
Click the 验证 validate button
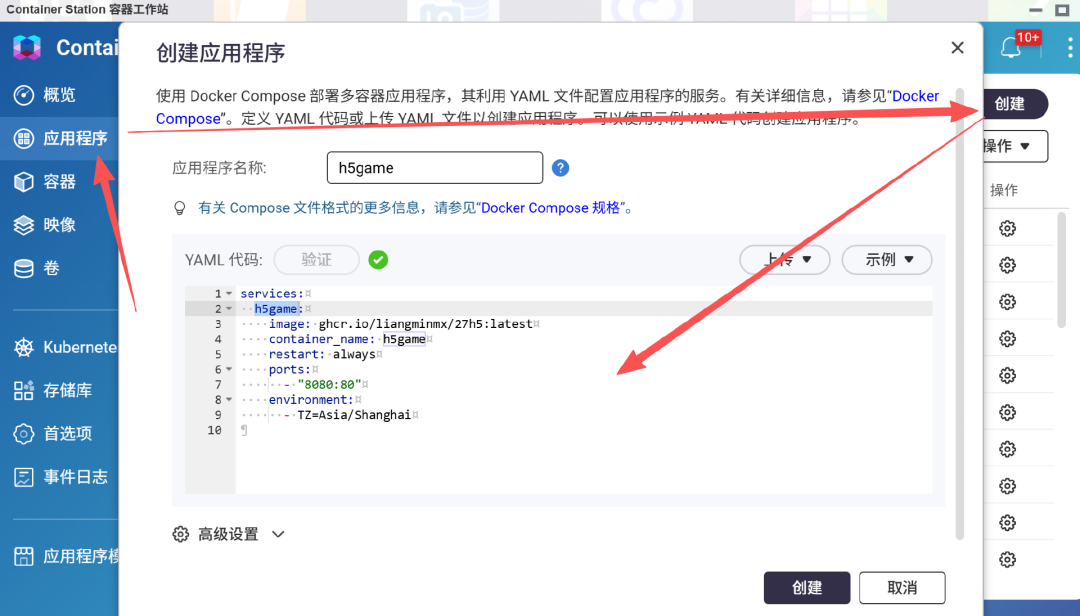point(317,260)
